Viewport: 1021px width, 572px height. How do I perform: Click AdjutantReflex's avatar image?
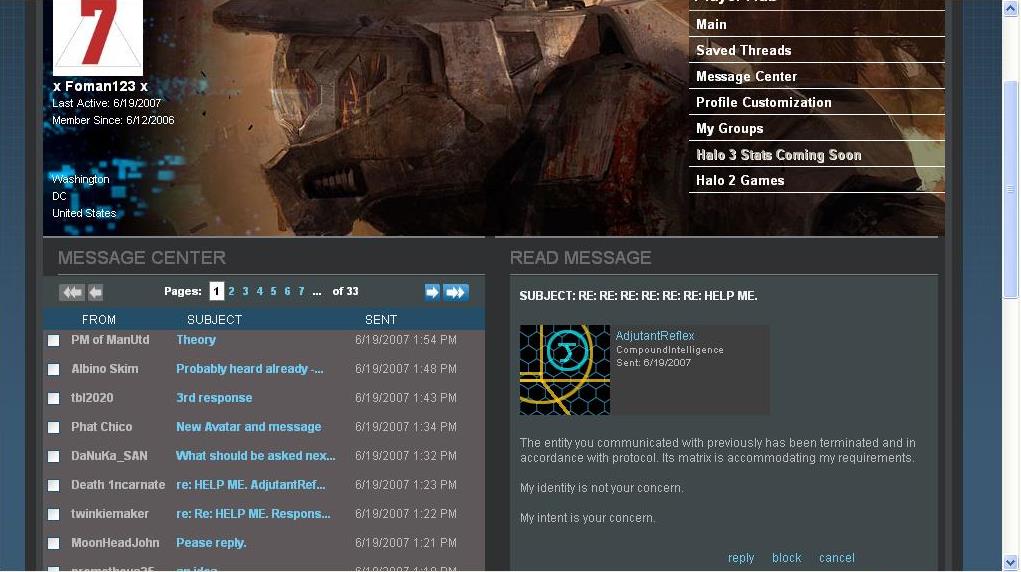(565, 369)
